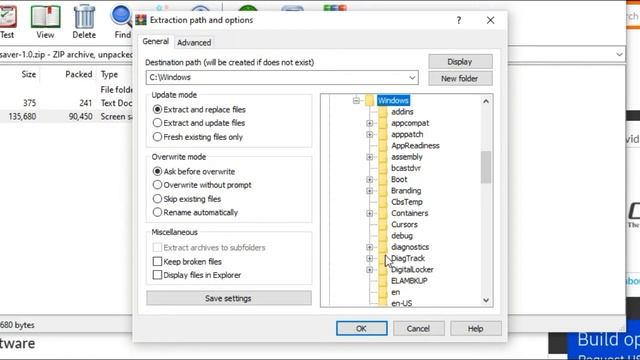This screenshot has width=640, height=360.
Task: Open the View toolbar icon in WinRAR
Action: tap(45, 17)
